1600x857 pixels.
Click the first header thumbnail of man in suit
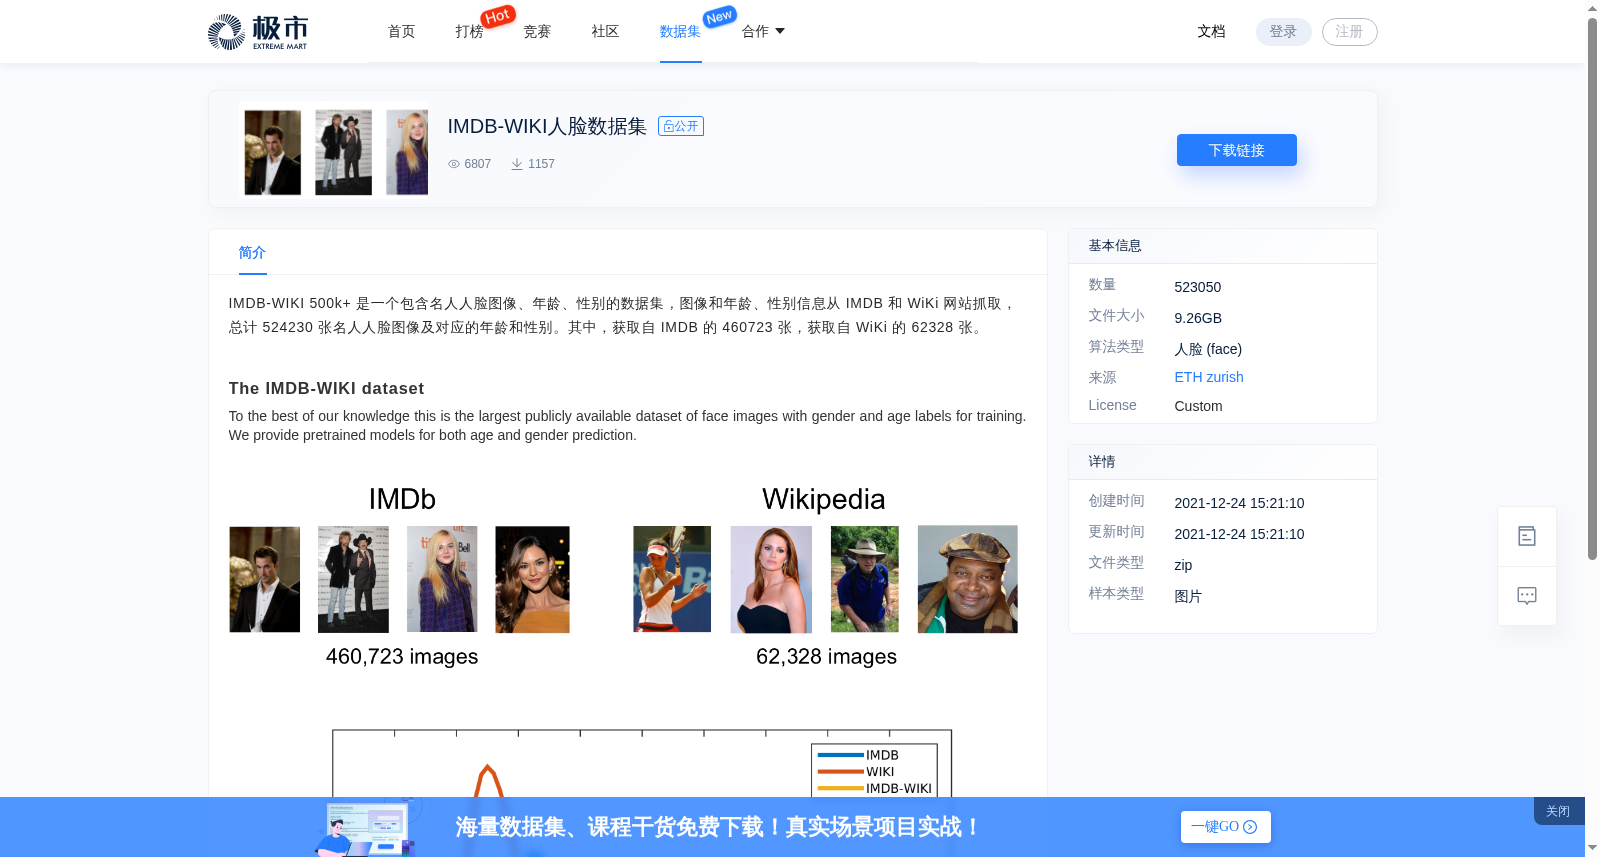coord(272,152)
